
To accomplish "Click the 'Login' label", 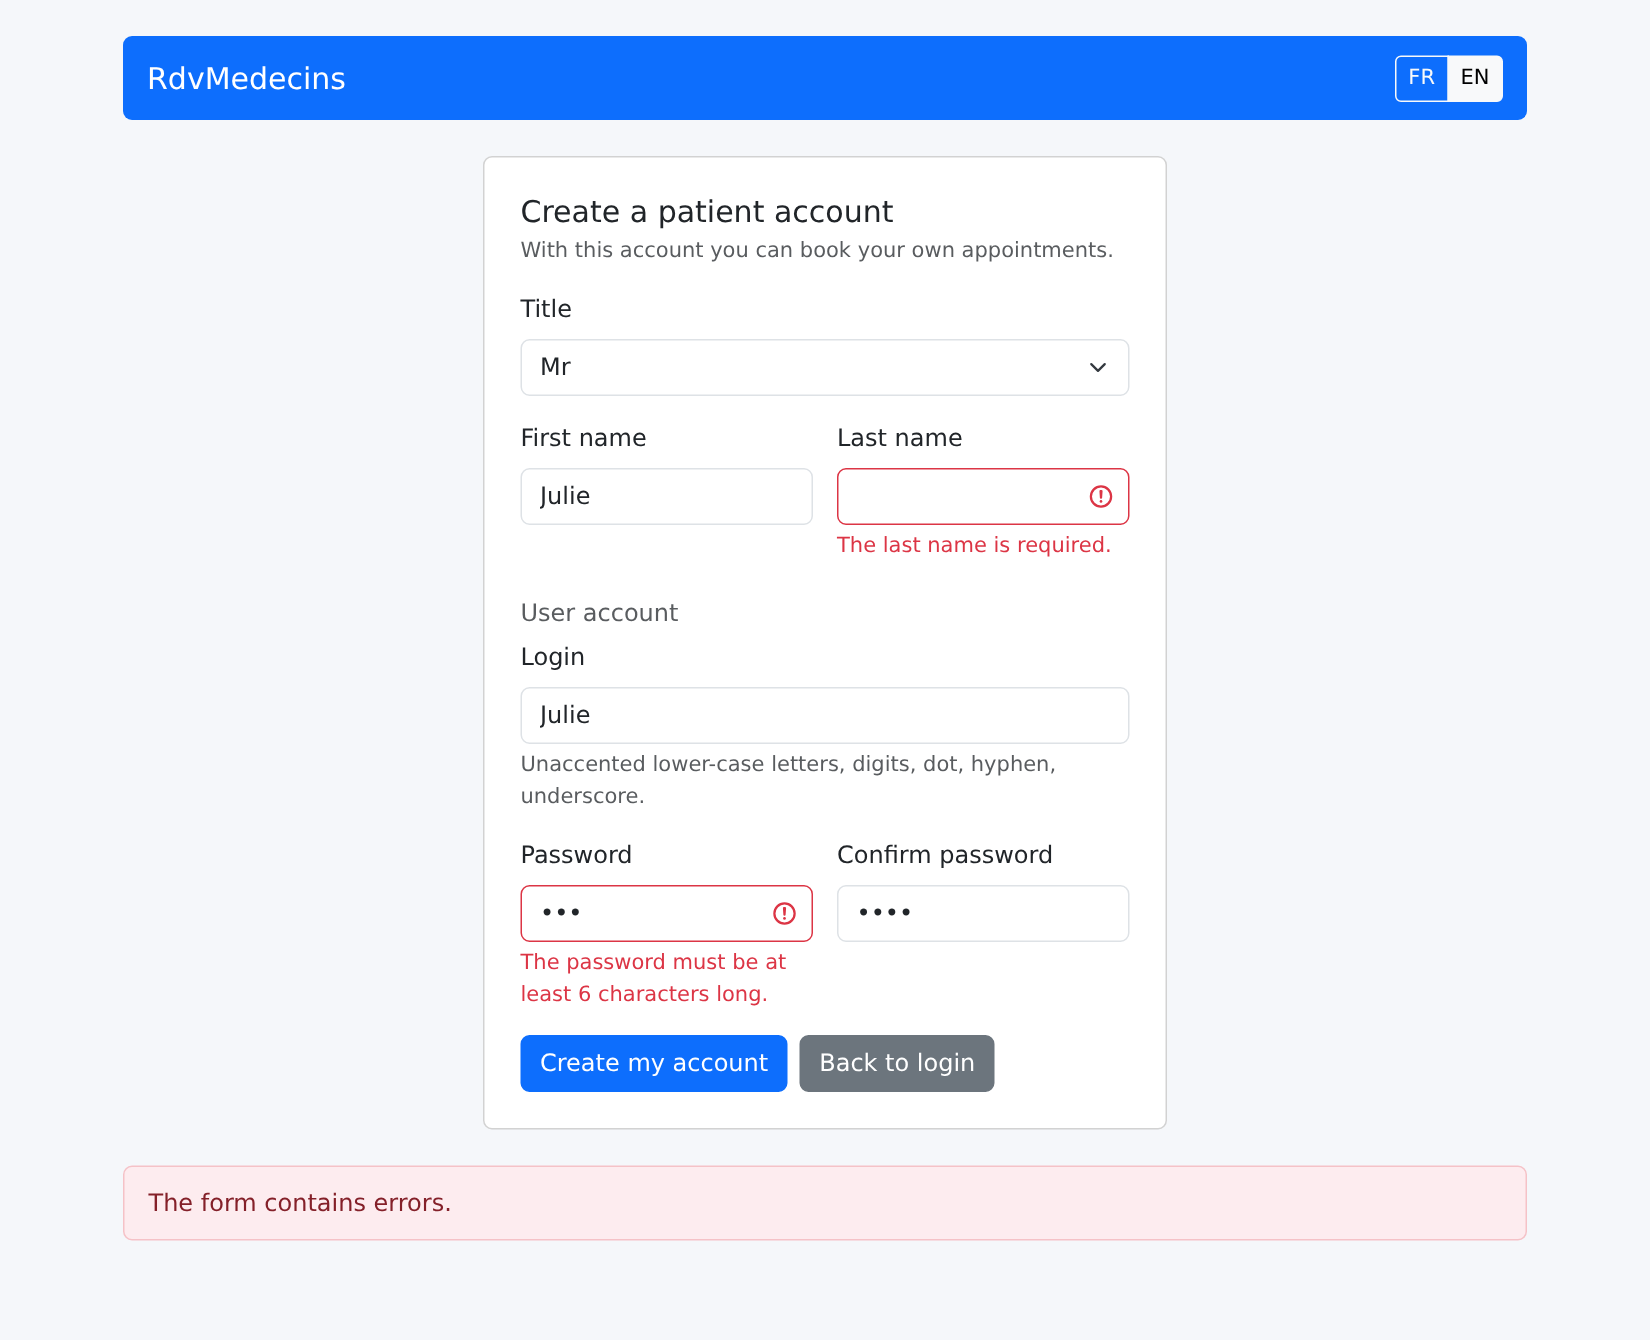I will [552, 657].
